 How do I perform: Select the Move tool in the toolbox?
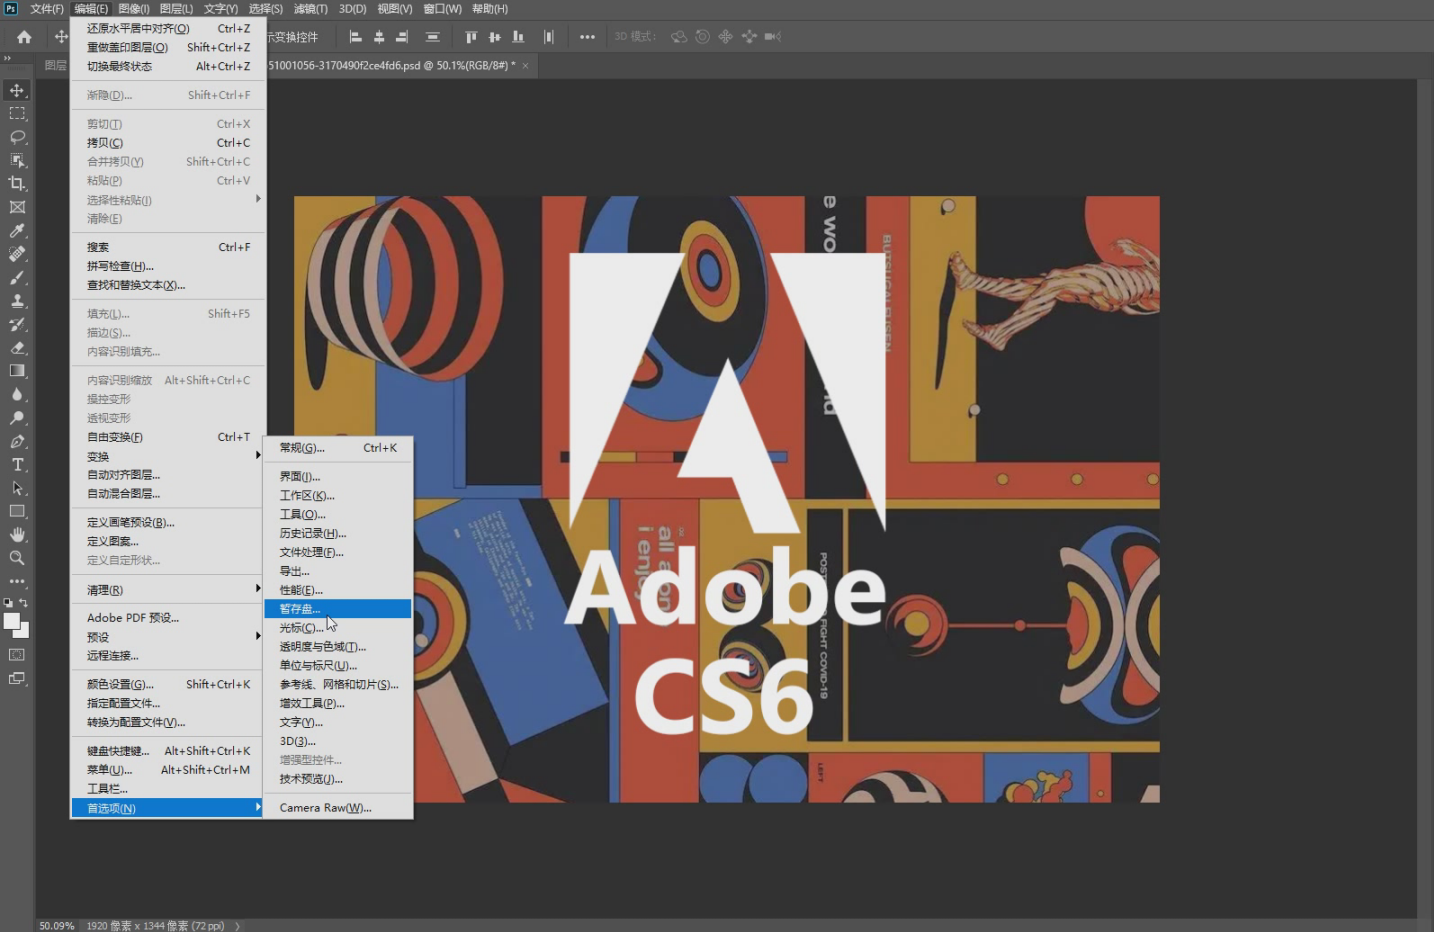[x=17, y=90]
